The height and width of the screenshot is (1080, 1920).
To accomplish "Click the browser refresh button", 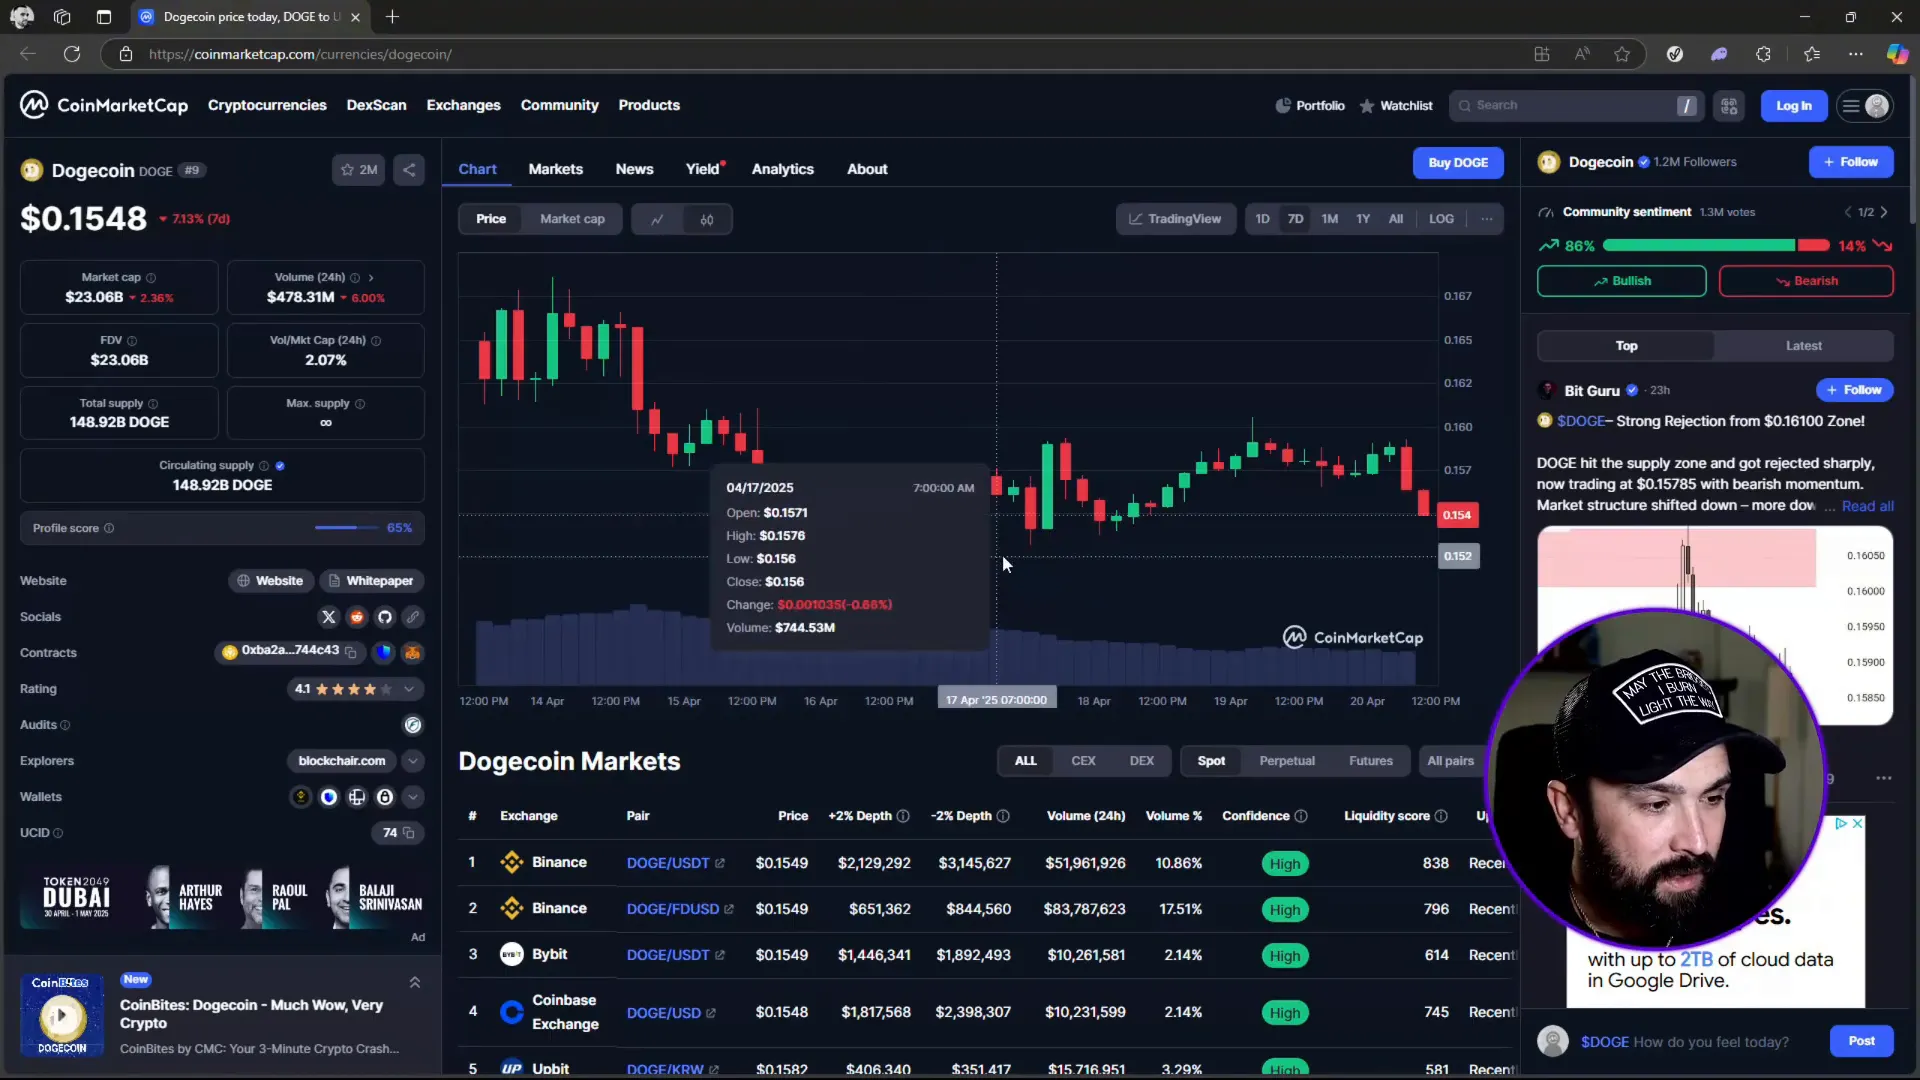I will click(x=72, y=54).
